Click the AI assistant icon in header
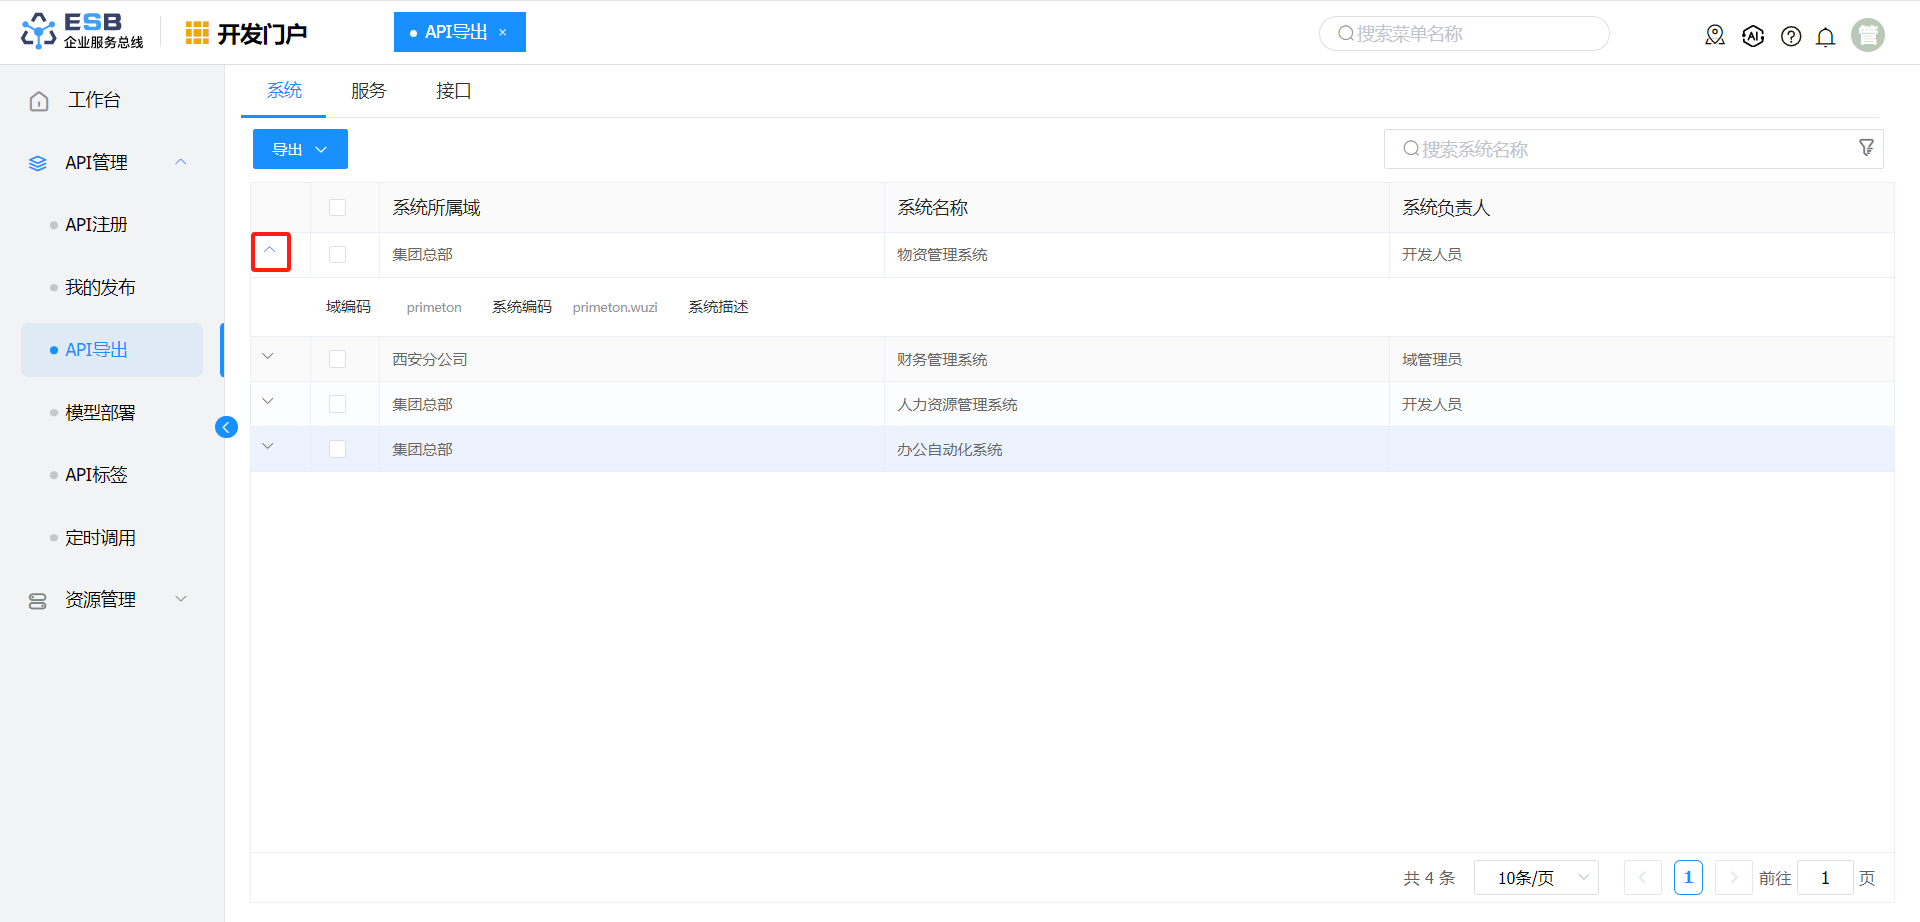 coord(1753,36)
